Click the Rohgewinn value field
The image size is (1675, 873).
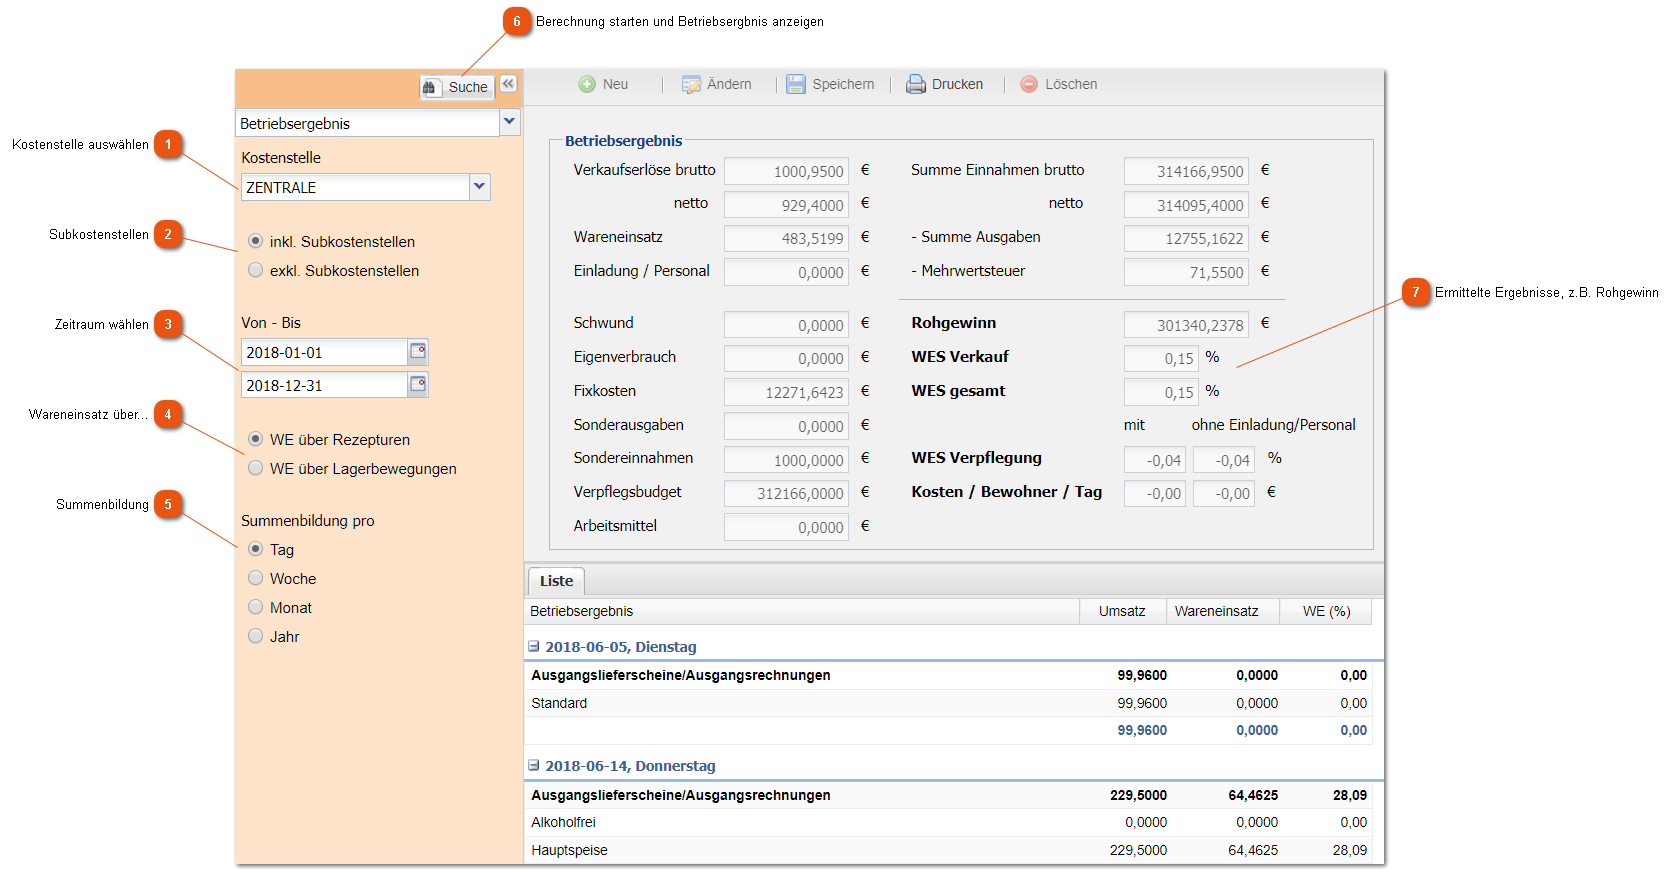[1186, 325]
